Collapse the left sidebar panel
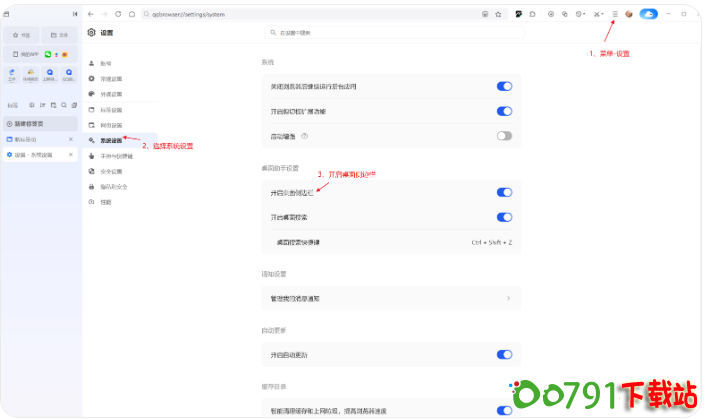This screenshot has width=707, height=419. [76, 14]
